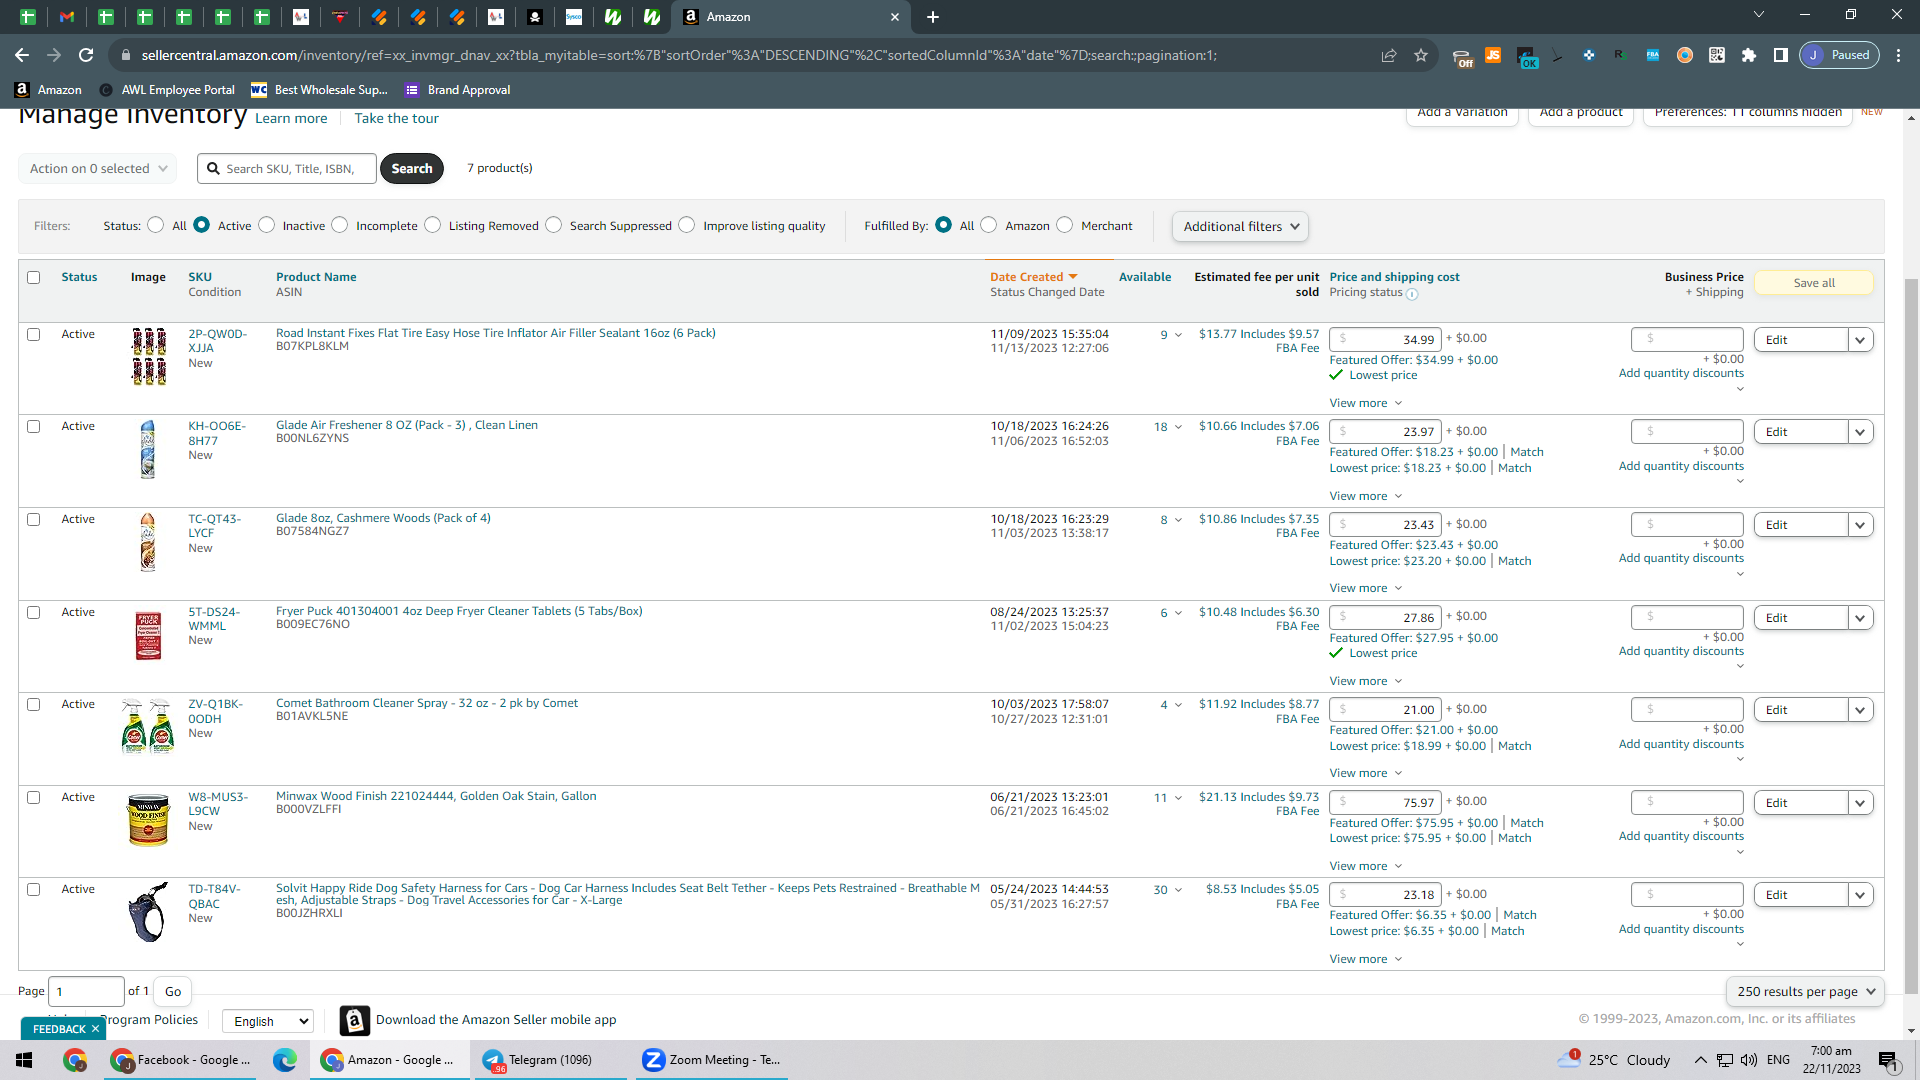Screen dimensions: 1920x1080
Task: Show the Pricing status info icon
Action: tap(1412, 294)
